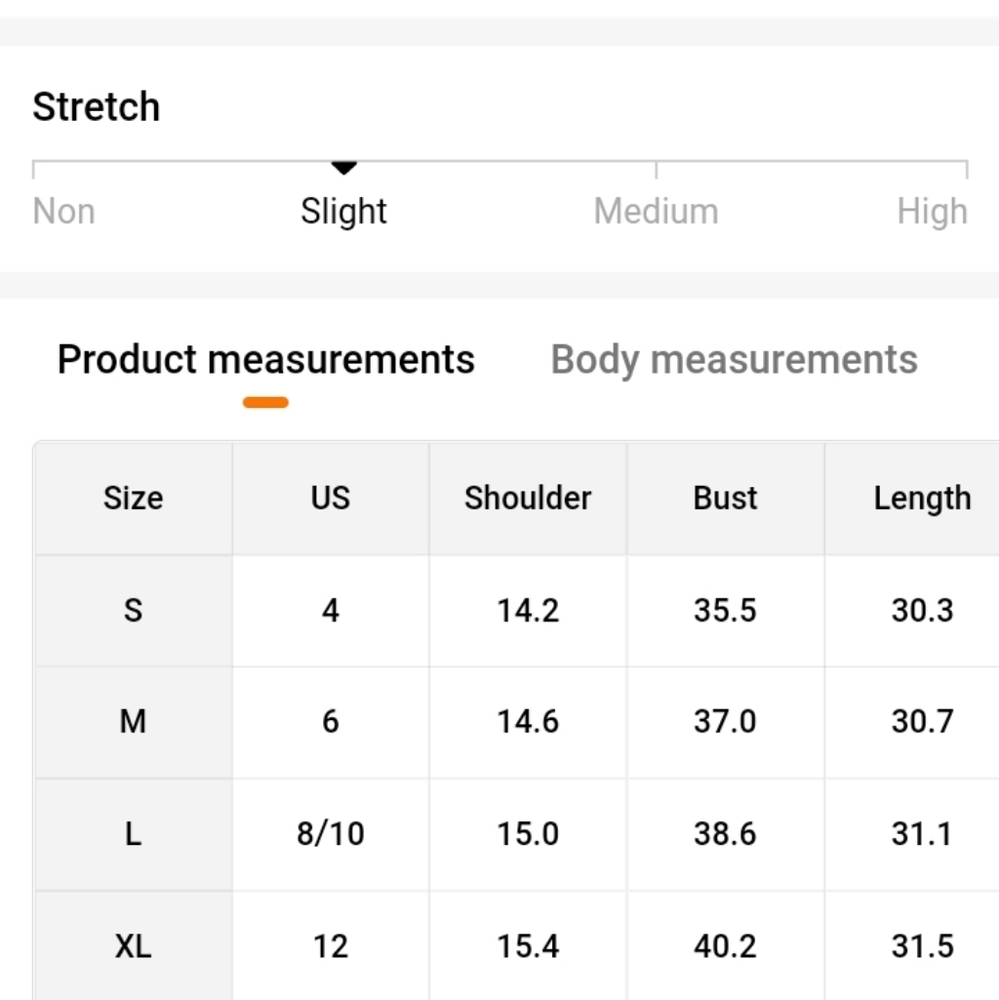Click the Bust column header
This screenshot has width=999, height=1000.
[725, 498]
